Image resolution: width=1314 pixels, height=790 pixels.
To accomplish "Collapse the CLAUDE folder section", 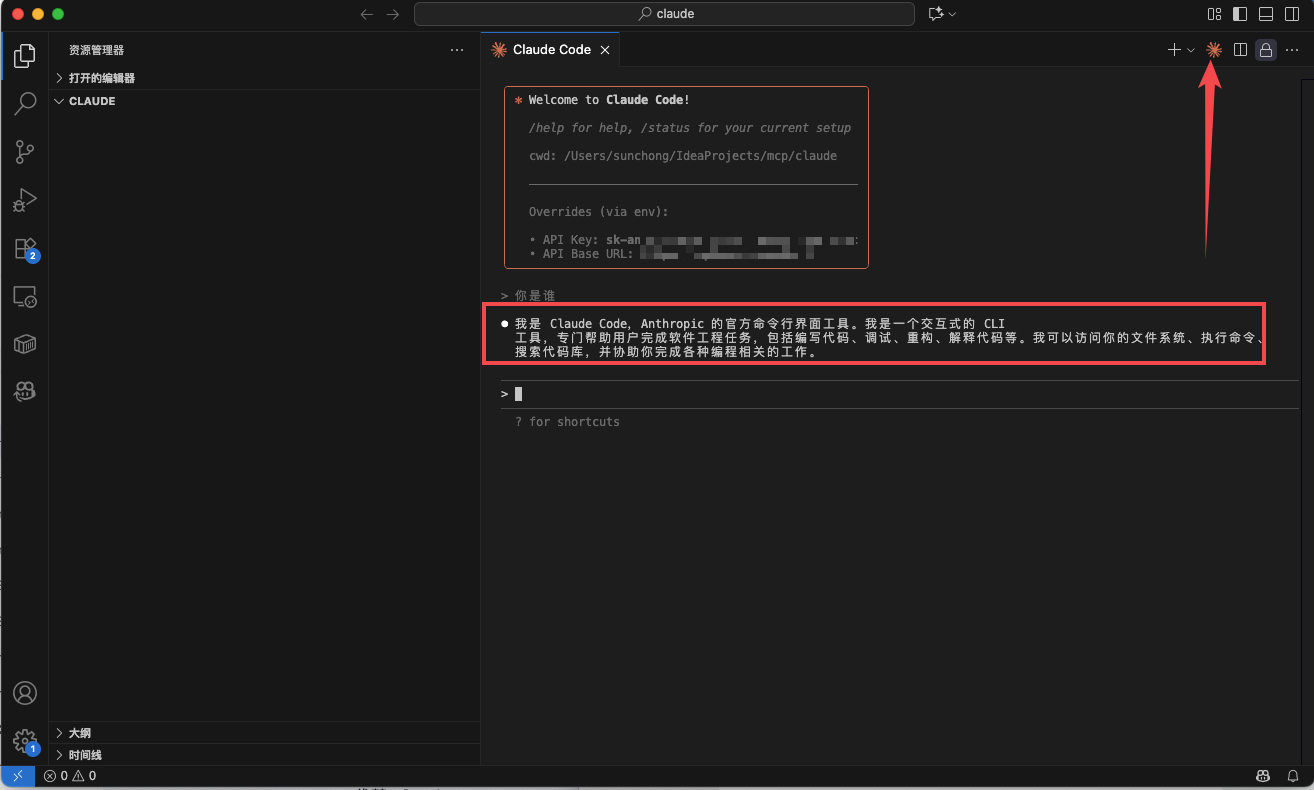I will pyautogui.click(x=92, y=101).
